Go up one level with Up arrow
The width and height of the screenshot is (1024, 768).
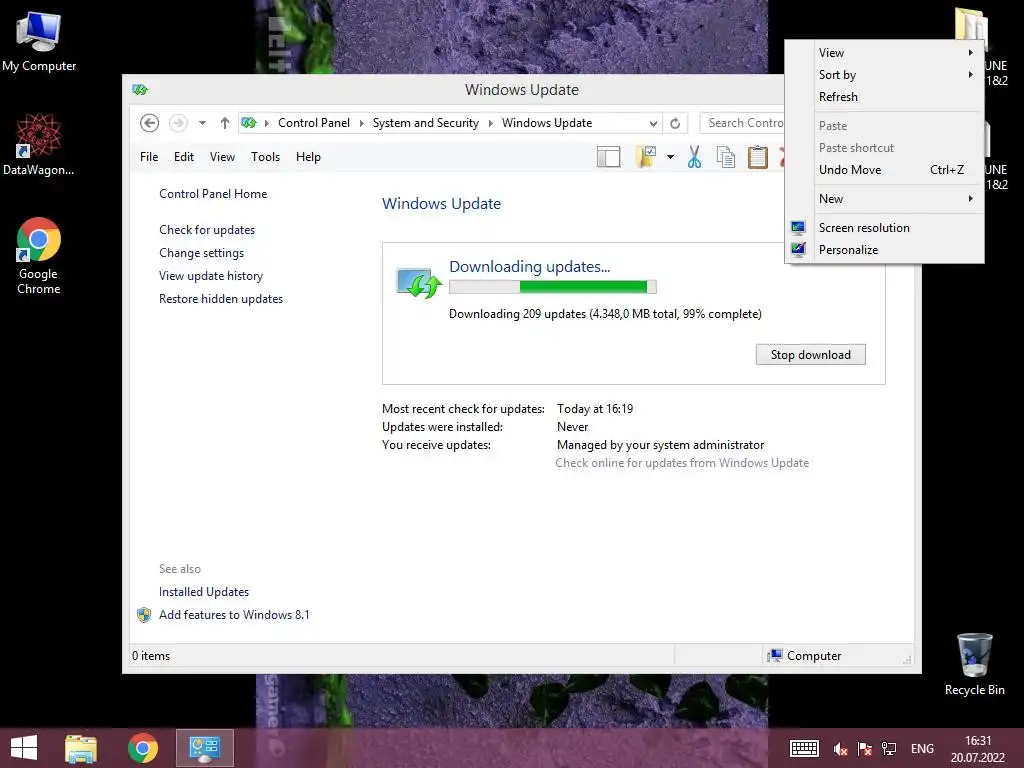[x=225, y=123]
